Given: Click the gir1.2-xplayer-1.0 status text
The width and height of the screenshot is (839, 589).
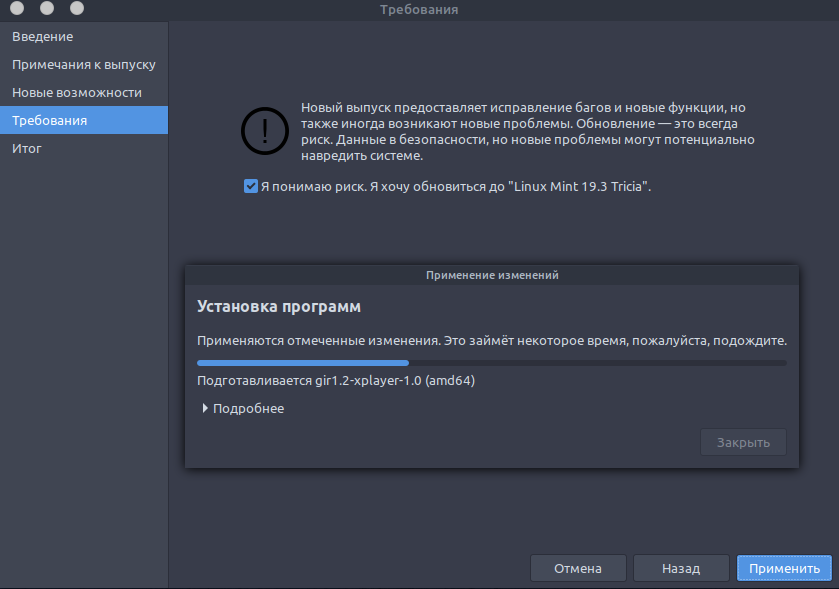Looking at the screenshot, I should click(x=334, y=381).
